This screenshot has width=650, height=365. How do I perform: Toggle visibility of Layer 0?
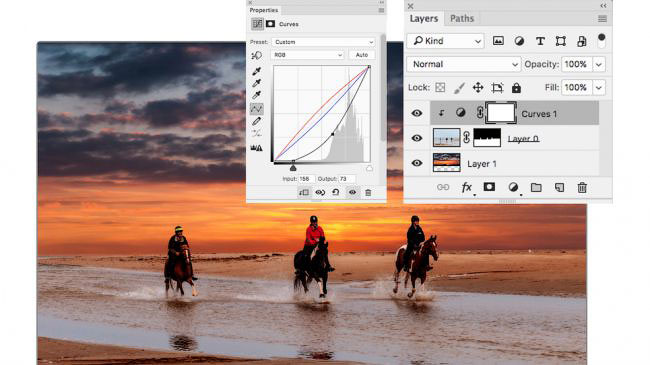pos(417,138)
